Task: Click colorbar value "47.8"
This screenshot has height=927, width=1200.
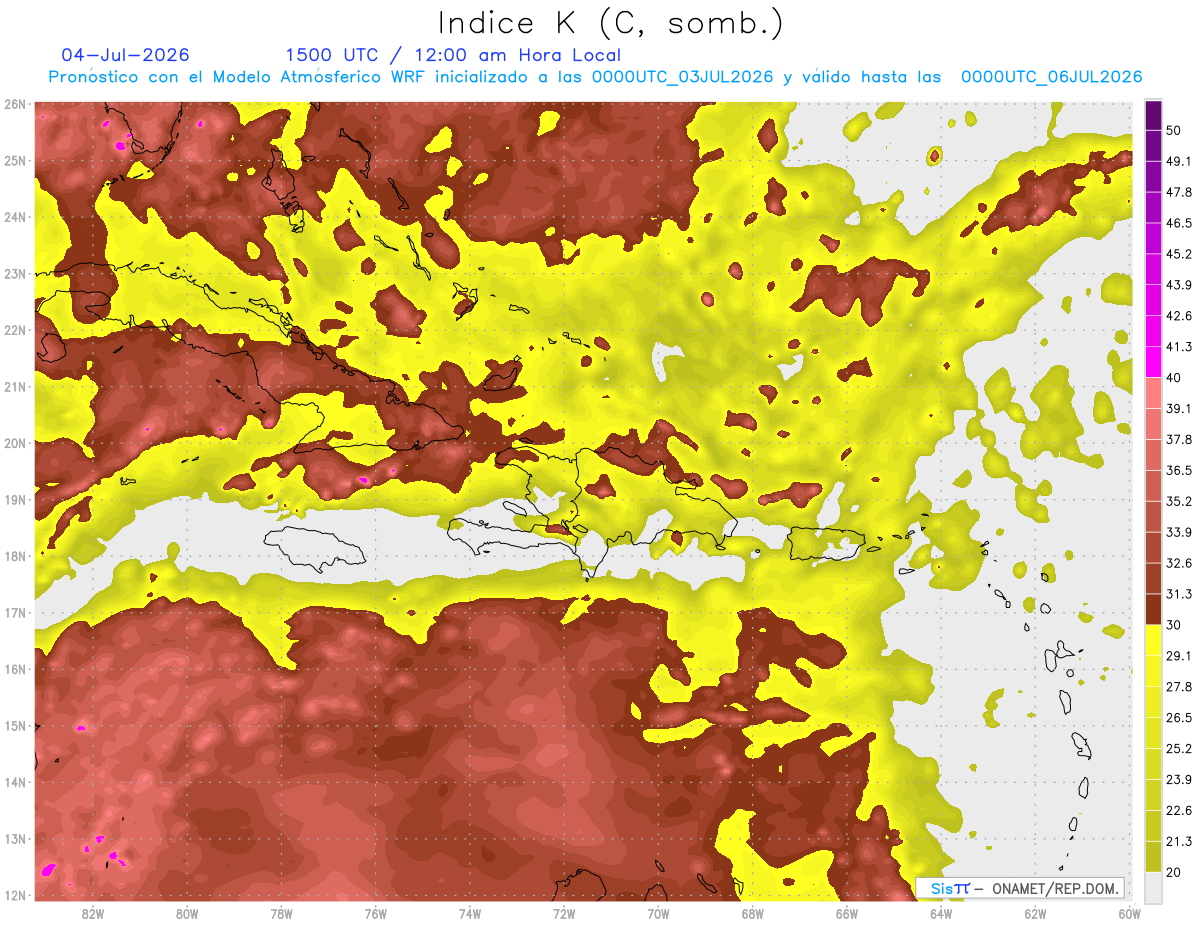Action: pos(1180,192)
